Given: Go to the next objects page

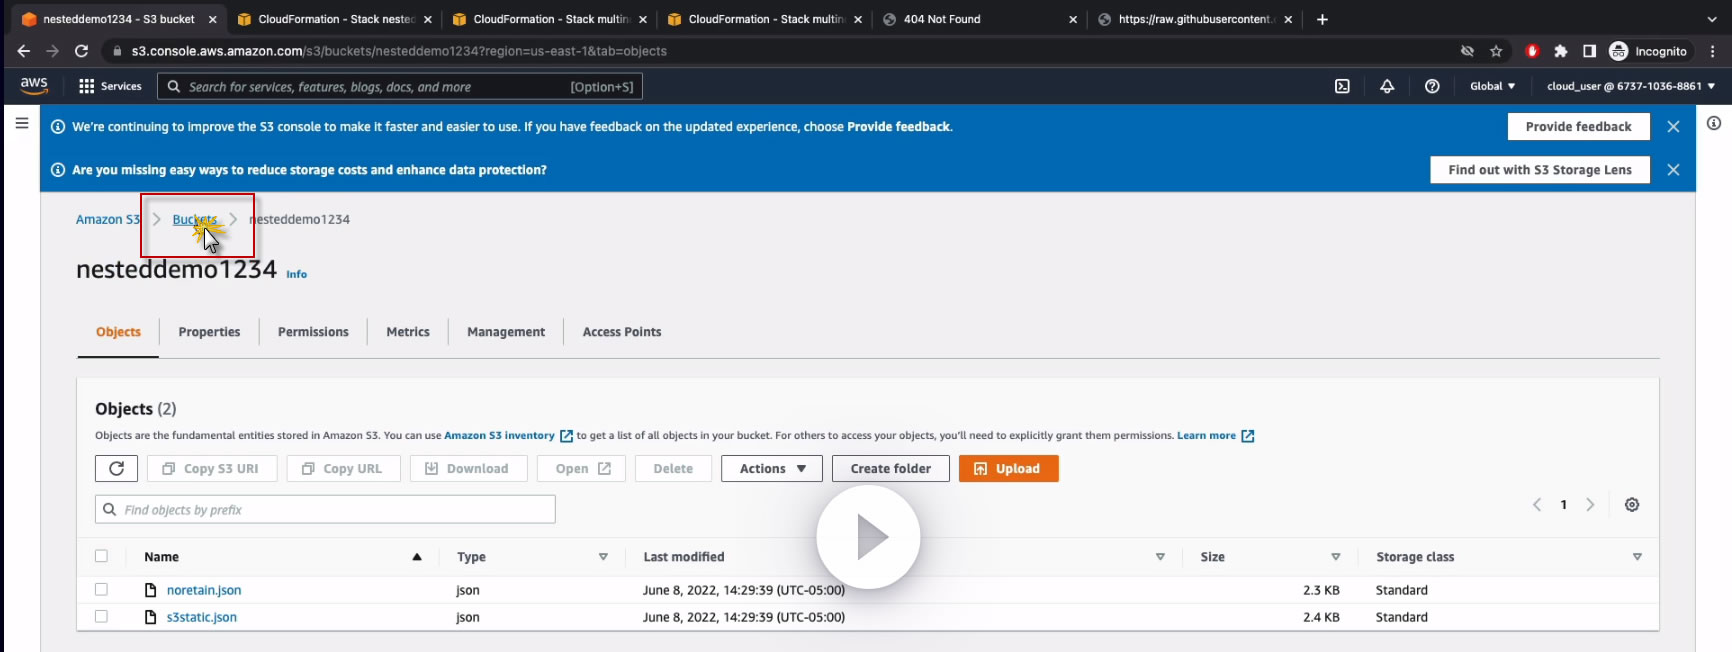Looking at the screenshot, I should (1590, 505).
